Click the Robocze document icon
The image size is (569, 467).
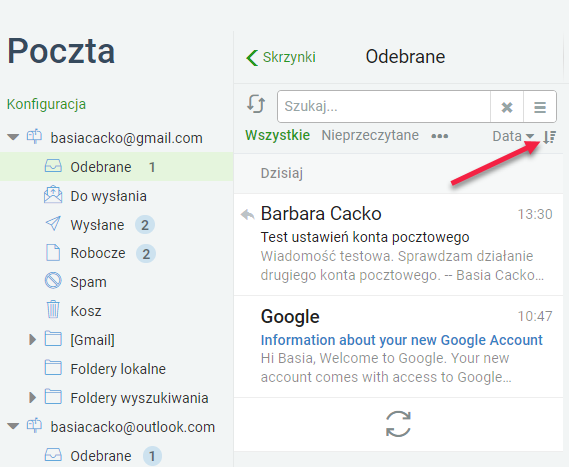[53, 253]
